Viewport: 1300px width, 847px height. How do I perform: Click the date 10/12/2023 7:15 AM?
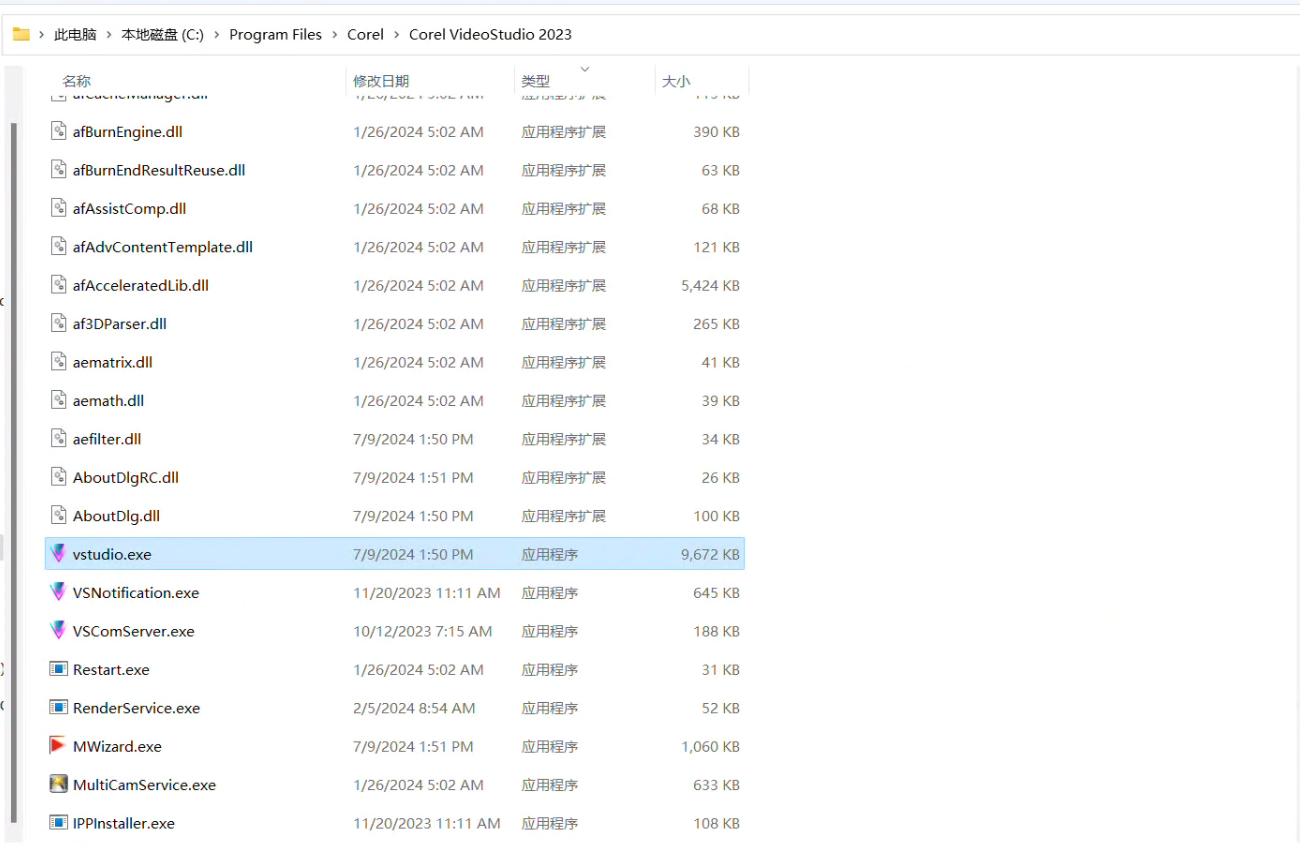(x=422, y=631)
